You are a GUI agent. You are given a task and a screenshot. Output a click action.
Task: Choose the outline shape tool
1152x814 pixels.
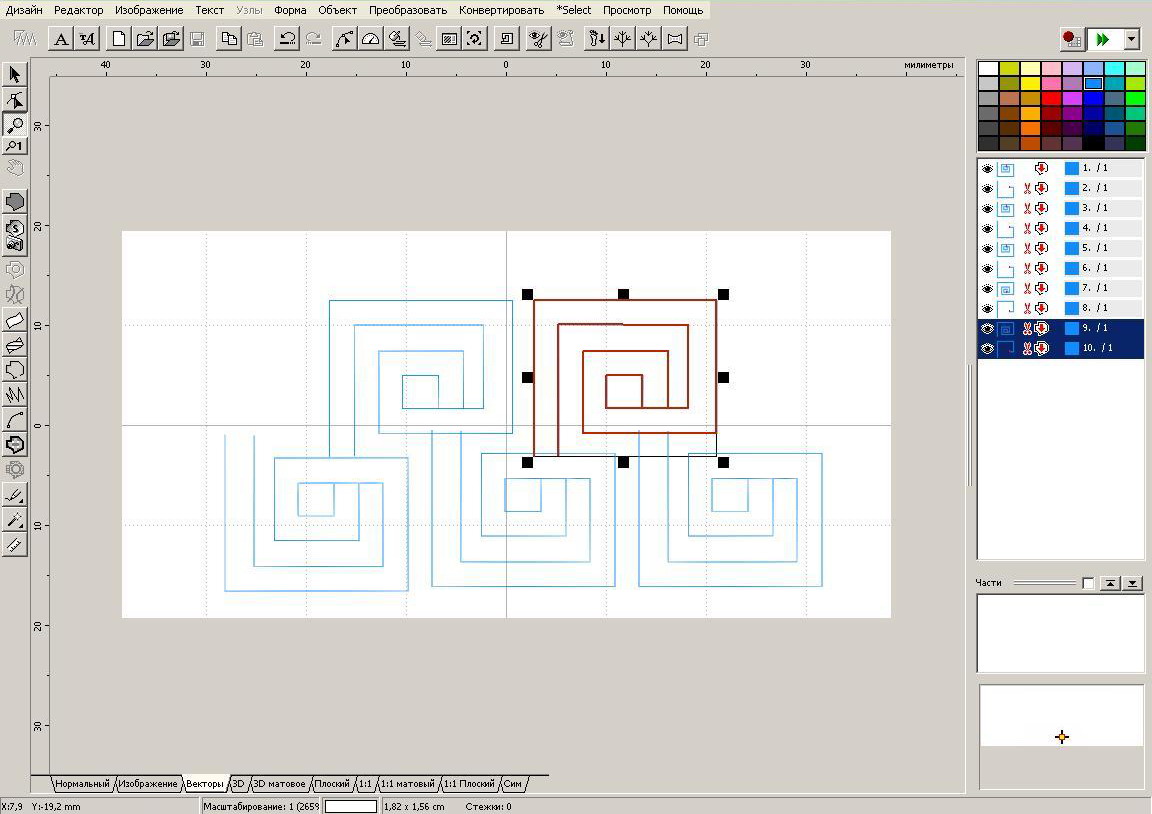point(15,370)
